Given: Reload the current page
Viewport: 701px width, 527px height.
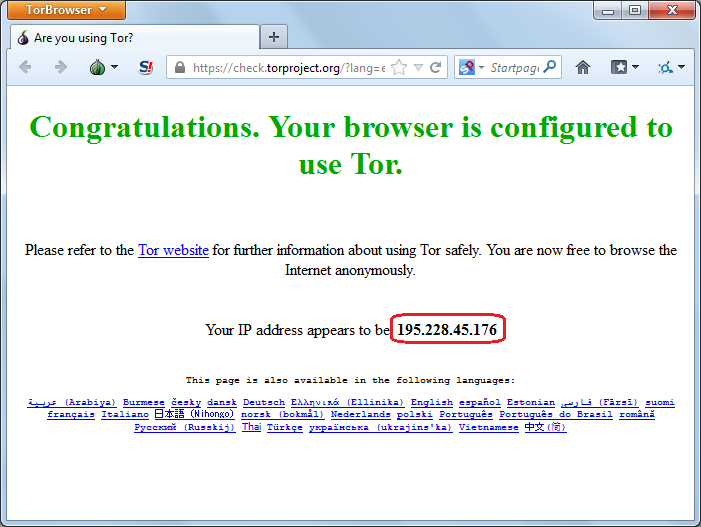Looking at the screenshot, I should coord(436,67).
